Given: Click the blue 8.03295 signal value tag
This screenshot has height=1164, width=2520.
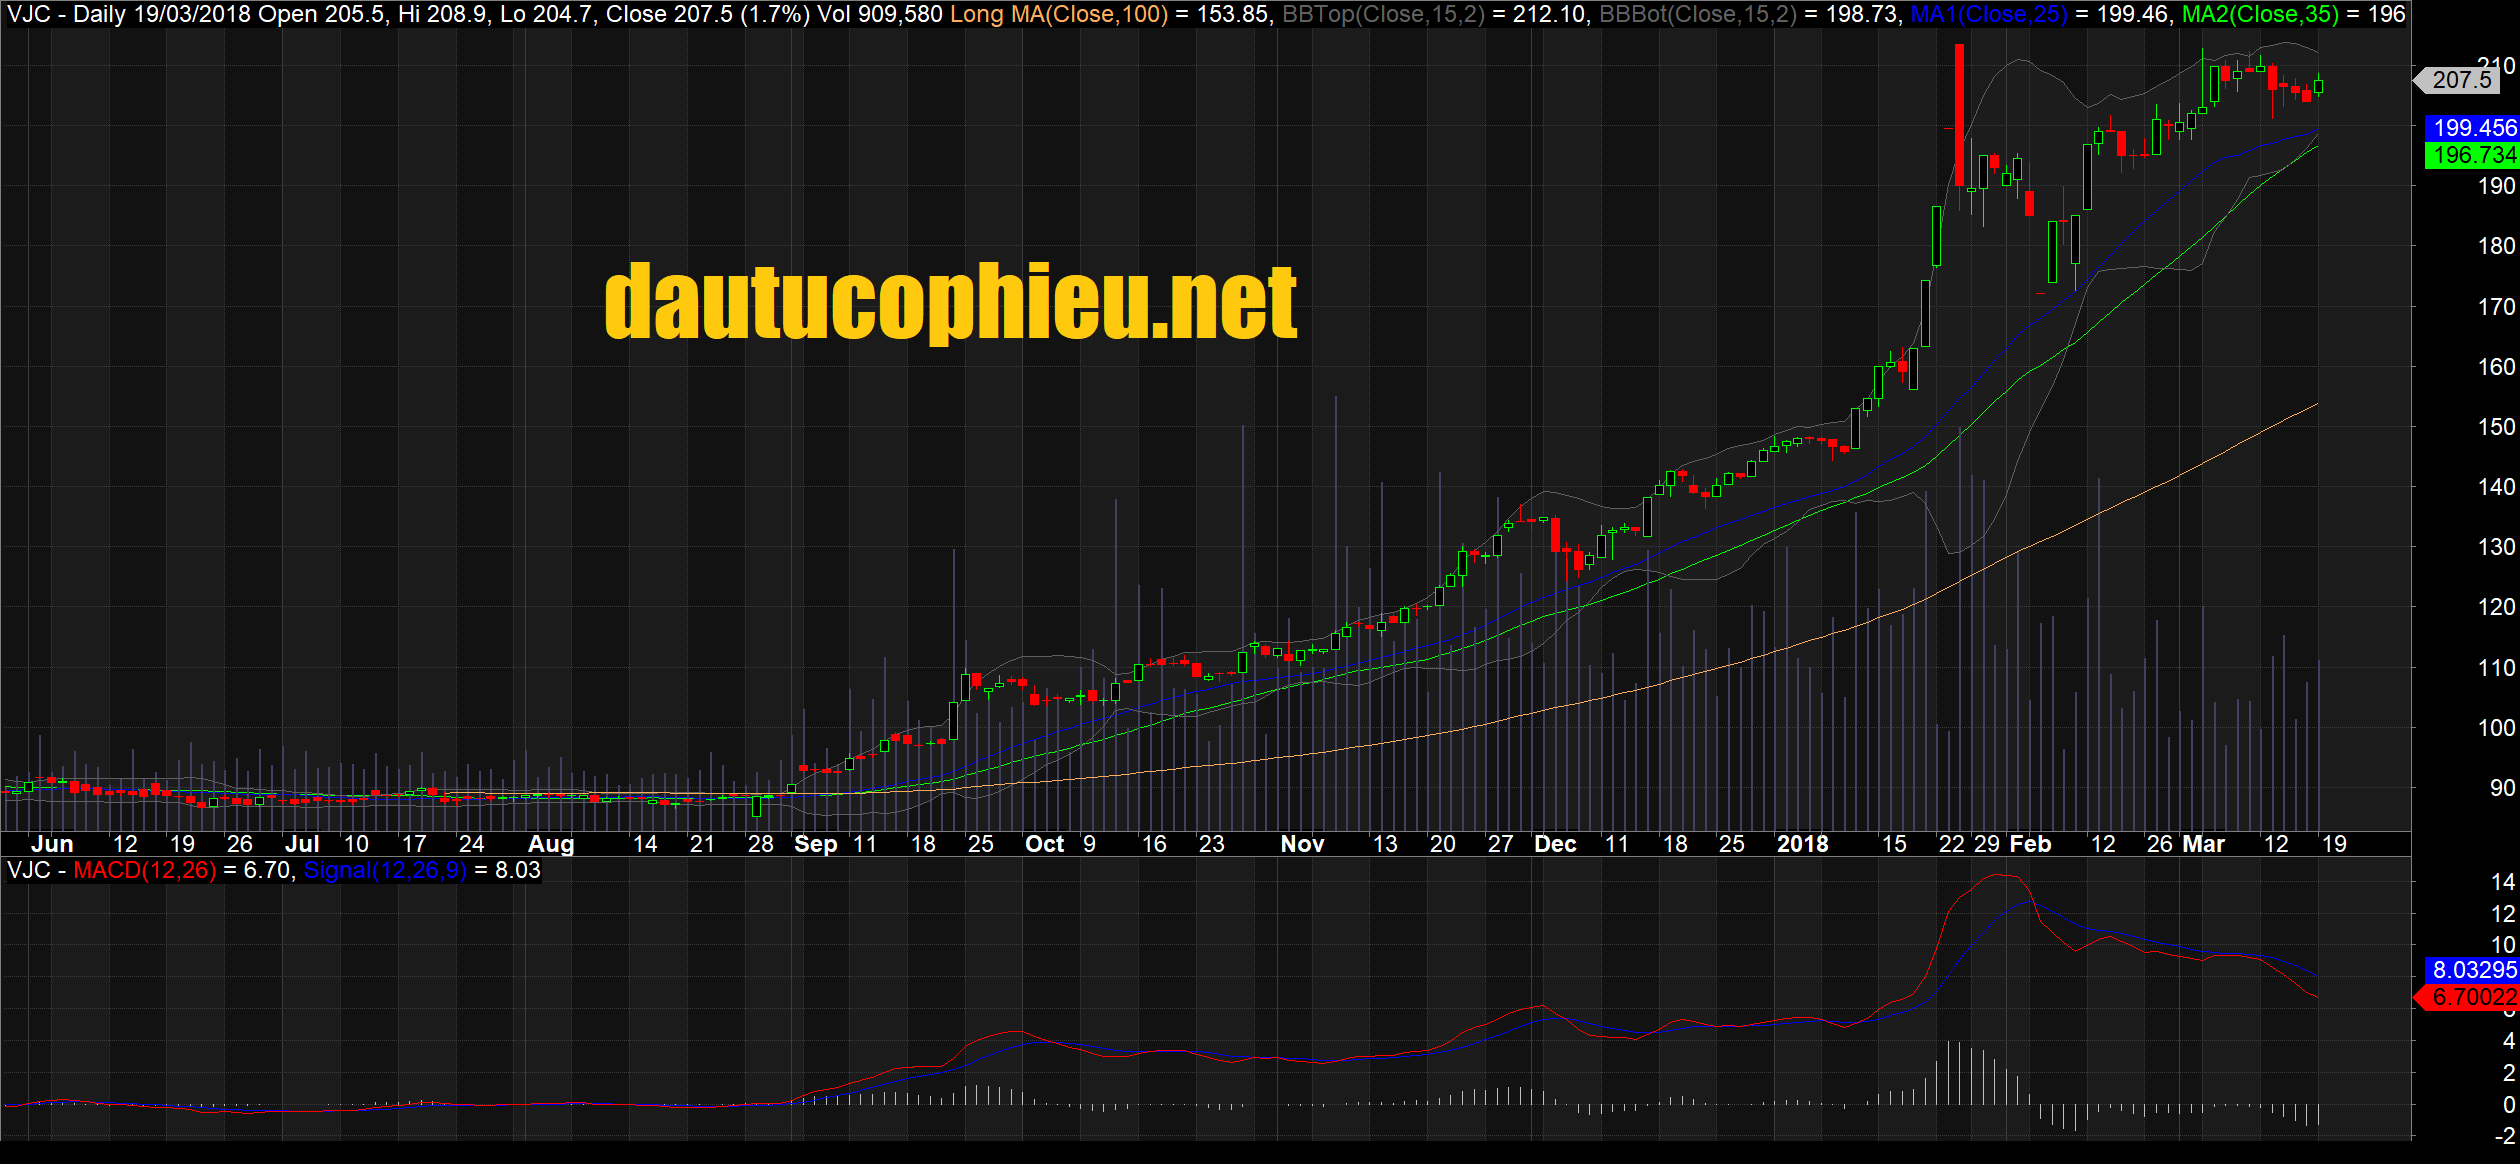Looking at the screenshot, I should pos(2473,970).
